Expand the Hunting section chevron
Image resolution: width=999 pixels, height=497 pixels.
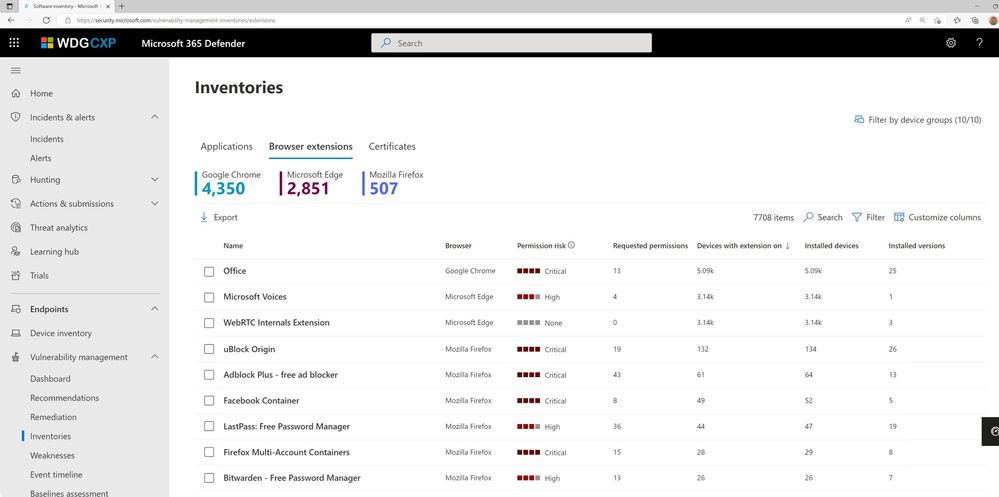pyautogui.click(x=154, y=180)
